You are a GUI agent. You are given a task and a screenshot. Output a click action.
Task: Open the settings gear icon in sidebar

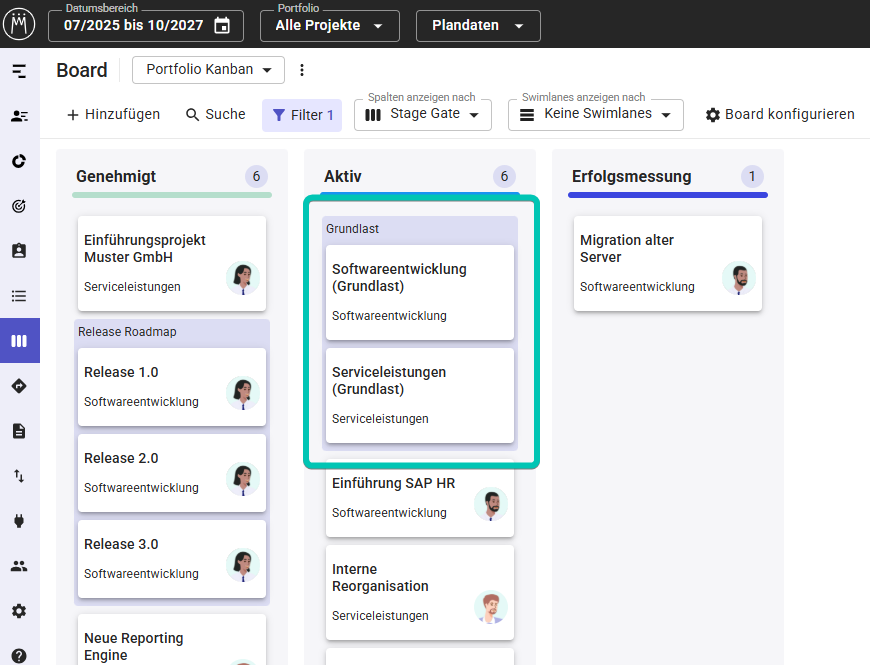19,611
